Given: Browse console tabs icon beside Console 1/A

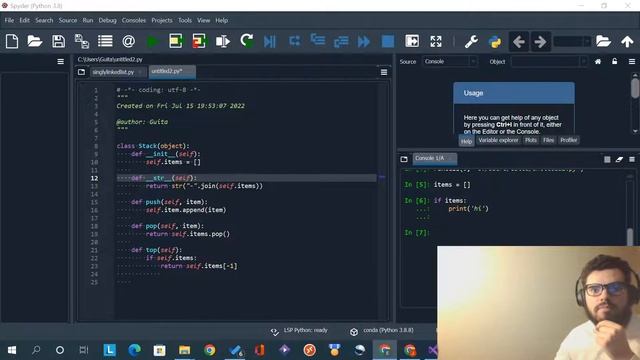Looking at the screenshot, I should pyautogui.click(x=404, y=159).
